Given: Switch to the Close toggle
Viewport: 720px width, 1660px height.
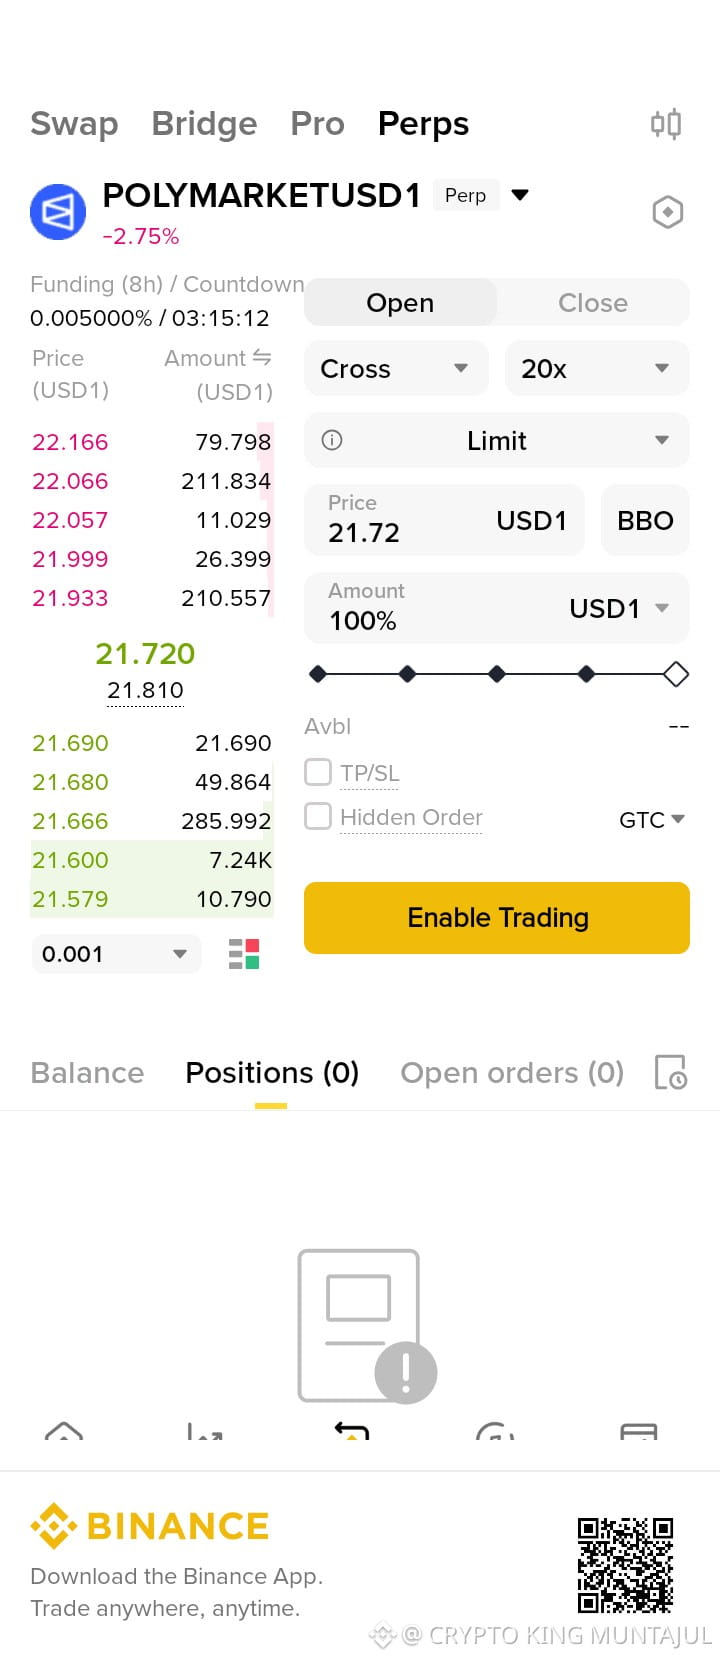Looking at the screenshot, I should click(x=593, y=303).
